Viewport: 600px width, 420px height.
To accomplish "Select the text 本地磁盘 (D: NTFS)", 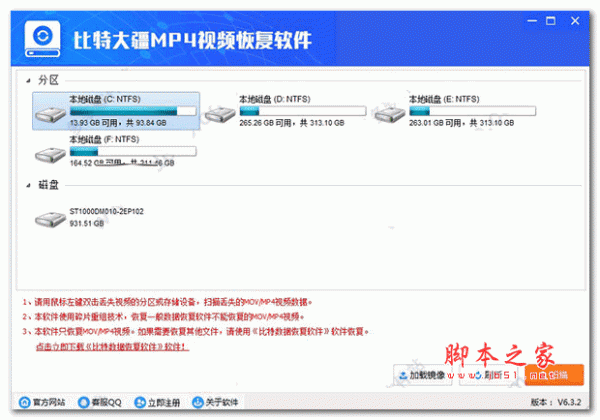I will pyautogui.click(x=275, y=99).
